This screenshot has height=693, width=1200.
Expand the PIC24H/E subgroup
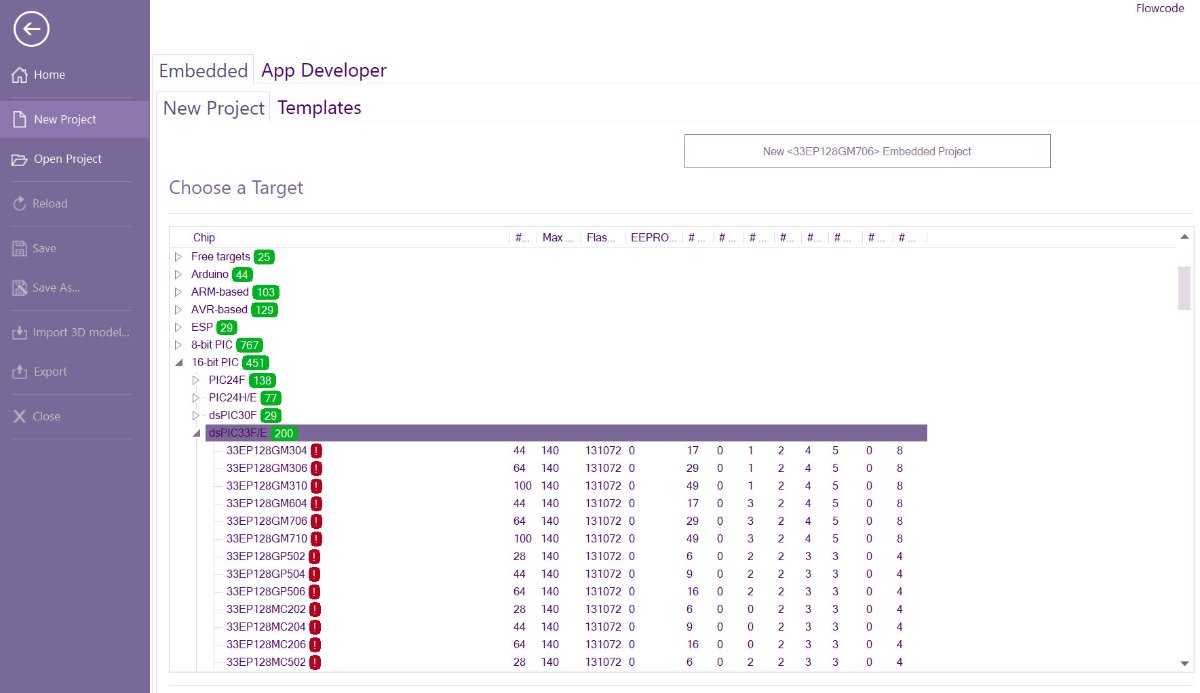(x=196, y=398)
